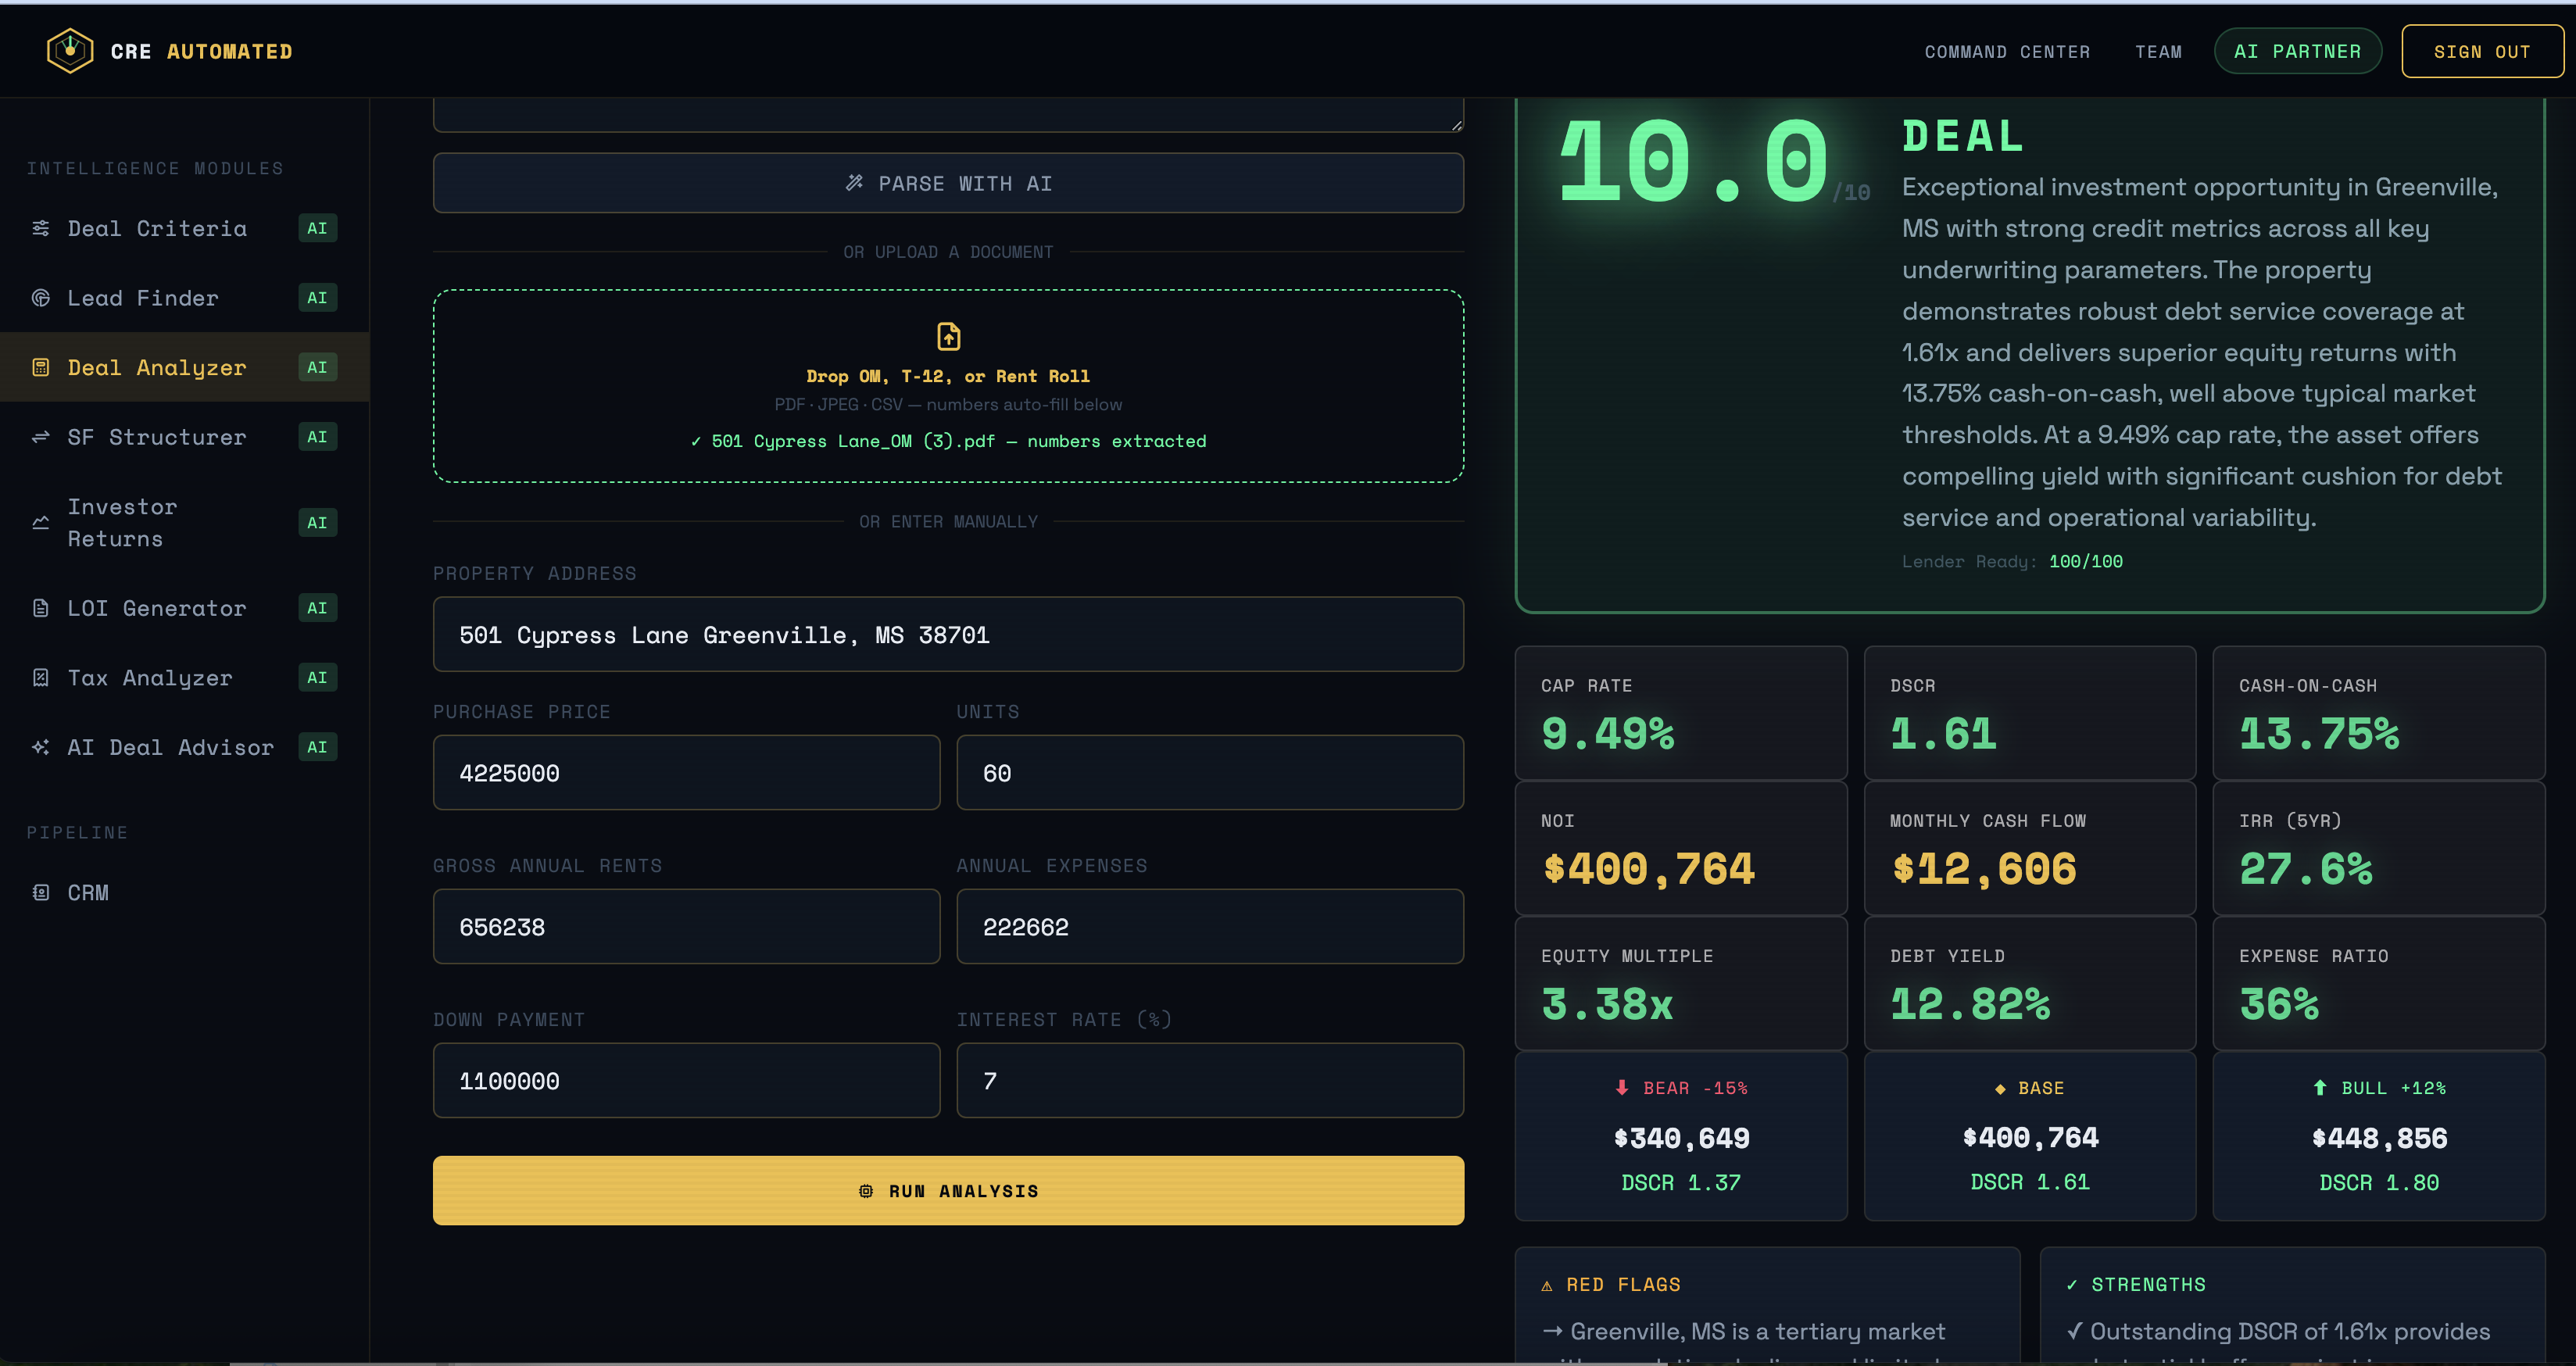Click the 10.0 deal score
Image resolution: width=2576 pixels, height=1366 pixels.
click(1694, 162)
